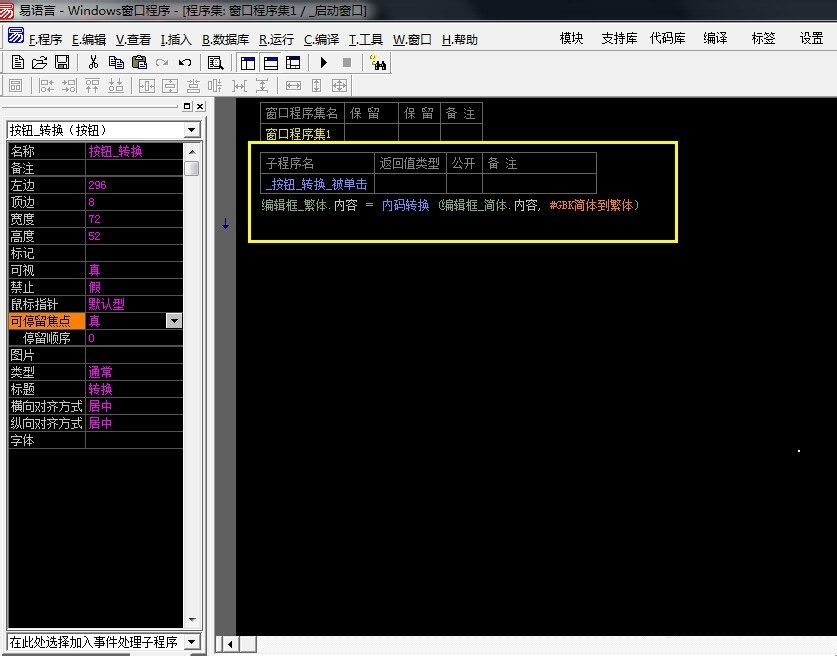Click the print preview magnifier icon
The width and height of the screenshot is (837, 656).
click(x=215, y=63)
